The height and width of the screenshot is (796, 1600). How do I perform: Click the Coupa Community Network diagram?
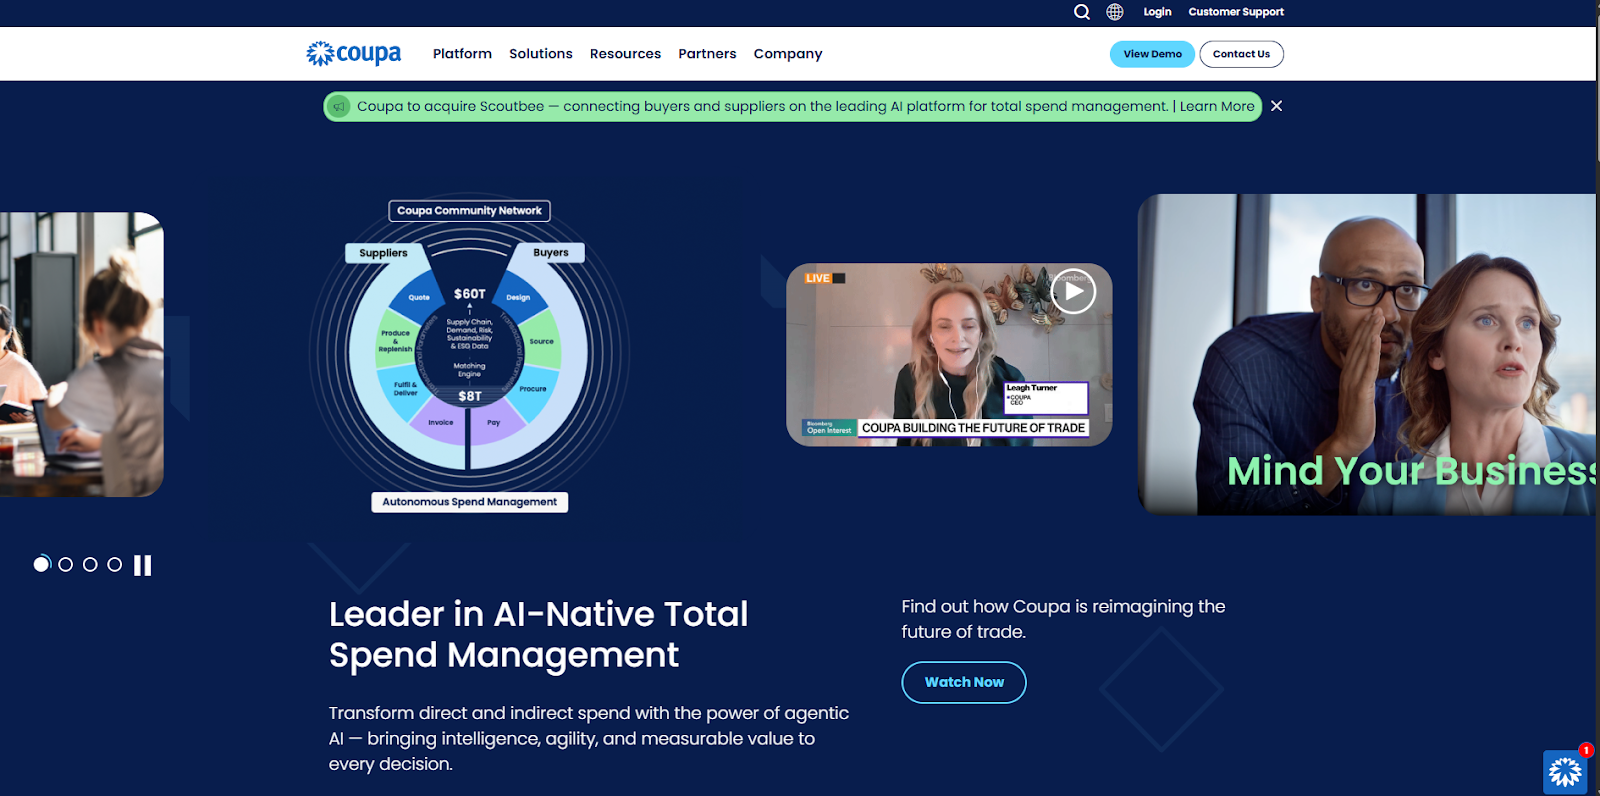pyautogui.click(x=469, y=355)
